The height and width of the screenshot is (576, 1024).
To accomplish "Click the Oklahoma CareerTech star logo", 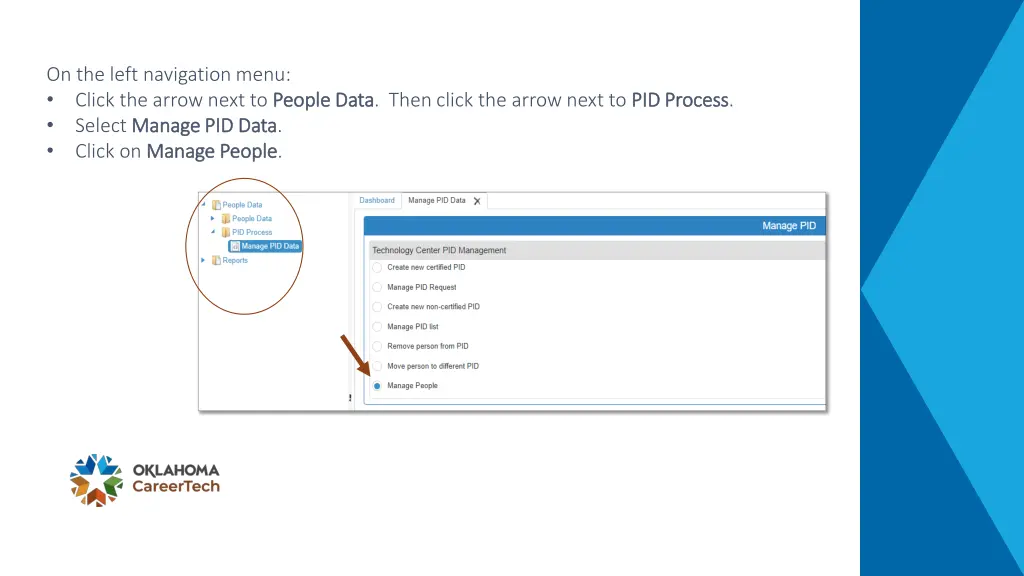I will tap(96, 480).
